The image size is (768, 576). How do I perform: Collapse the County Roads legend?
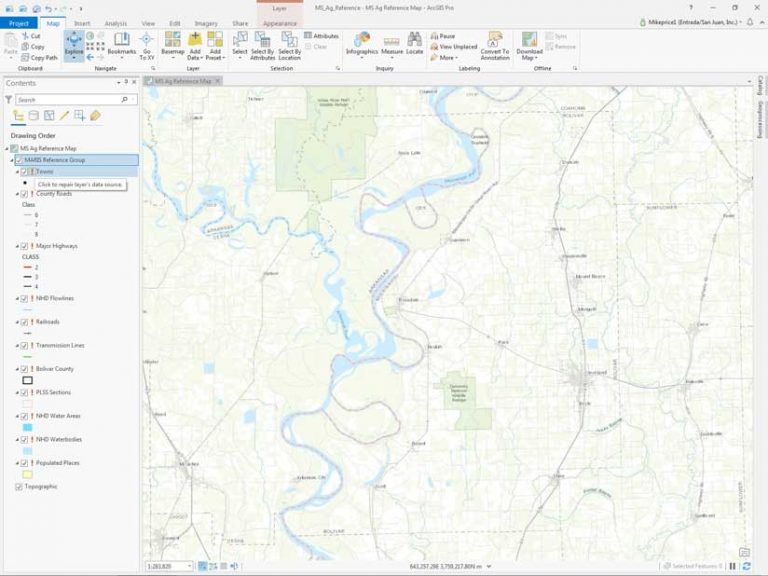click(17, 194)
